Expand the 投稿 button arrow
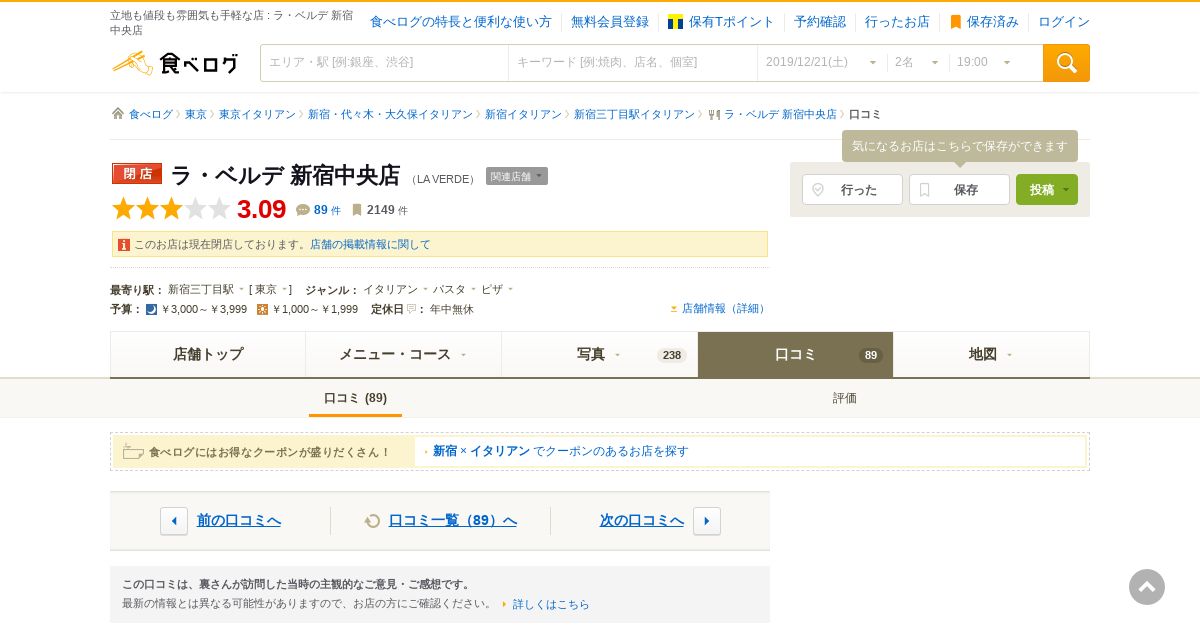The width and height of the screenshot is (1200, 630). click(1067, 190)
